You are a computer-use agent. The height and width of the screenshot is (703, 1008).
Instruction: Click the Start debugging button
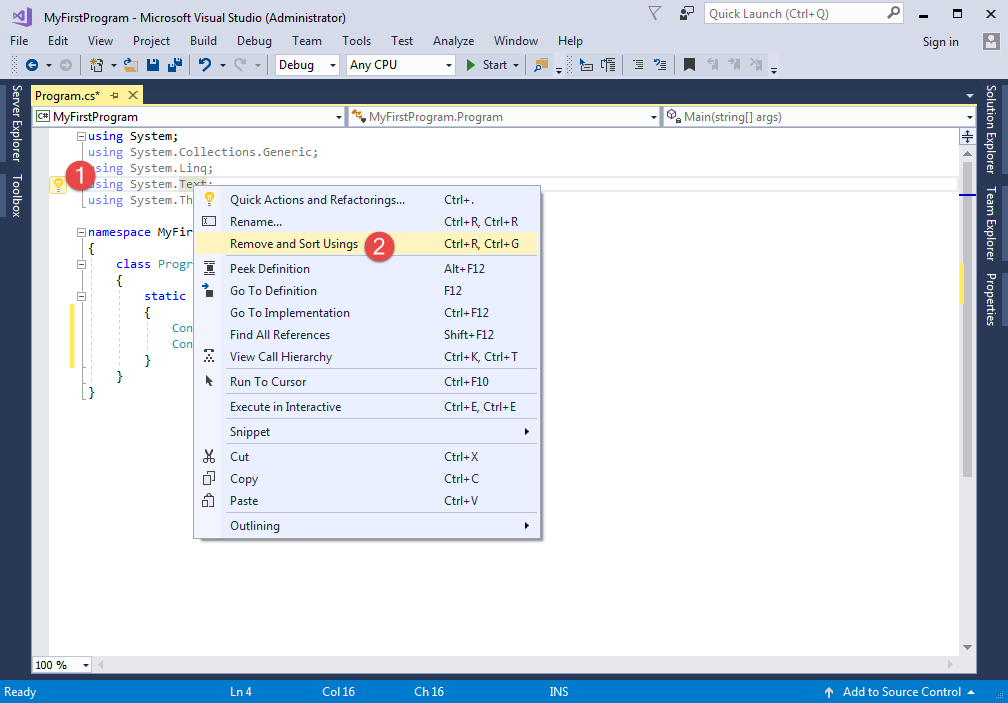click(x=487, y=65)
